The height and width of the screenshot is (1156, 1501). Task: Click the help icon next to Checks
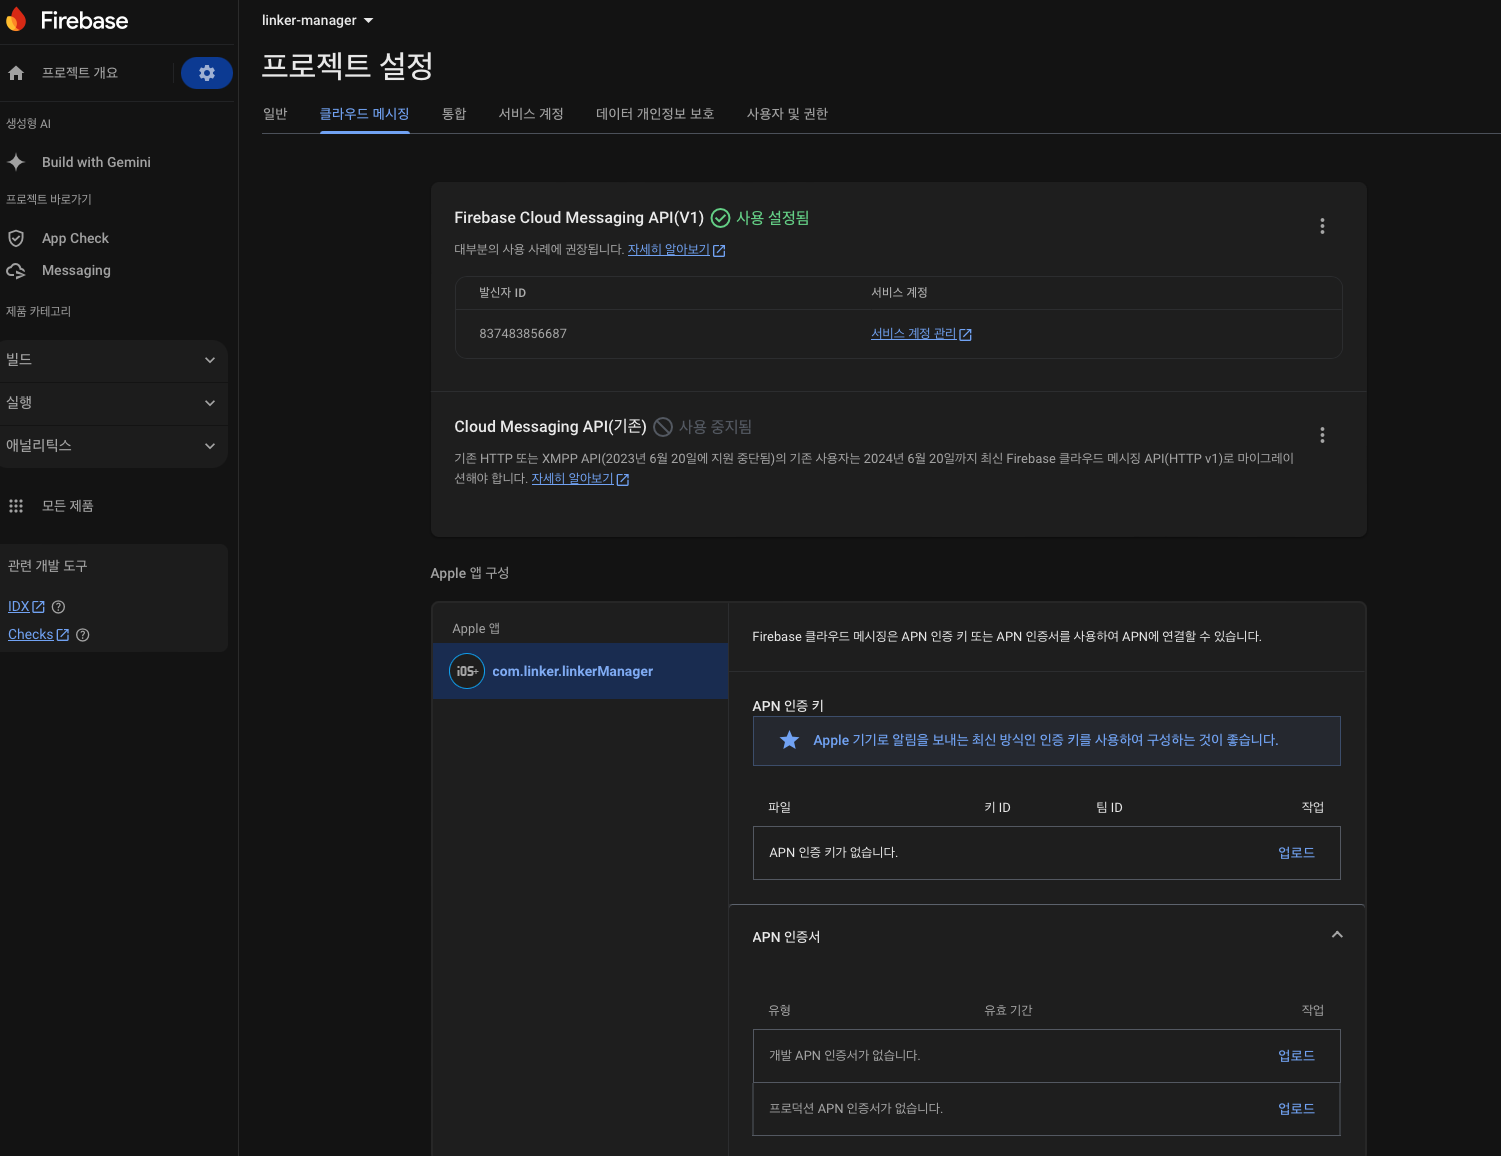(83, 635)
